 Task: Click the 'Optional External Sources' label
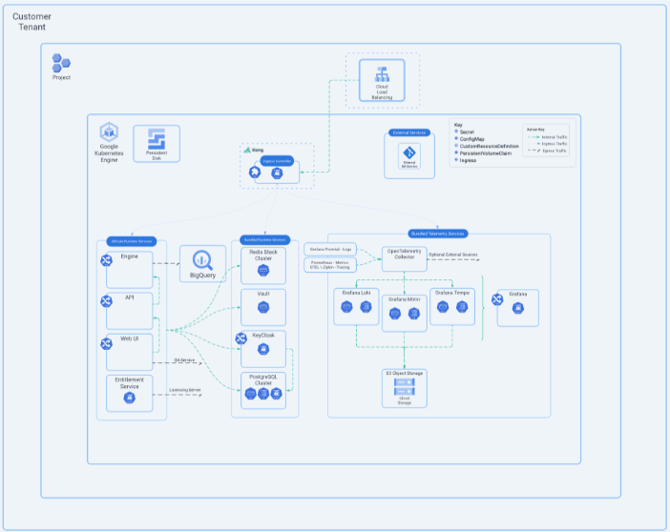pos(453,255)
